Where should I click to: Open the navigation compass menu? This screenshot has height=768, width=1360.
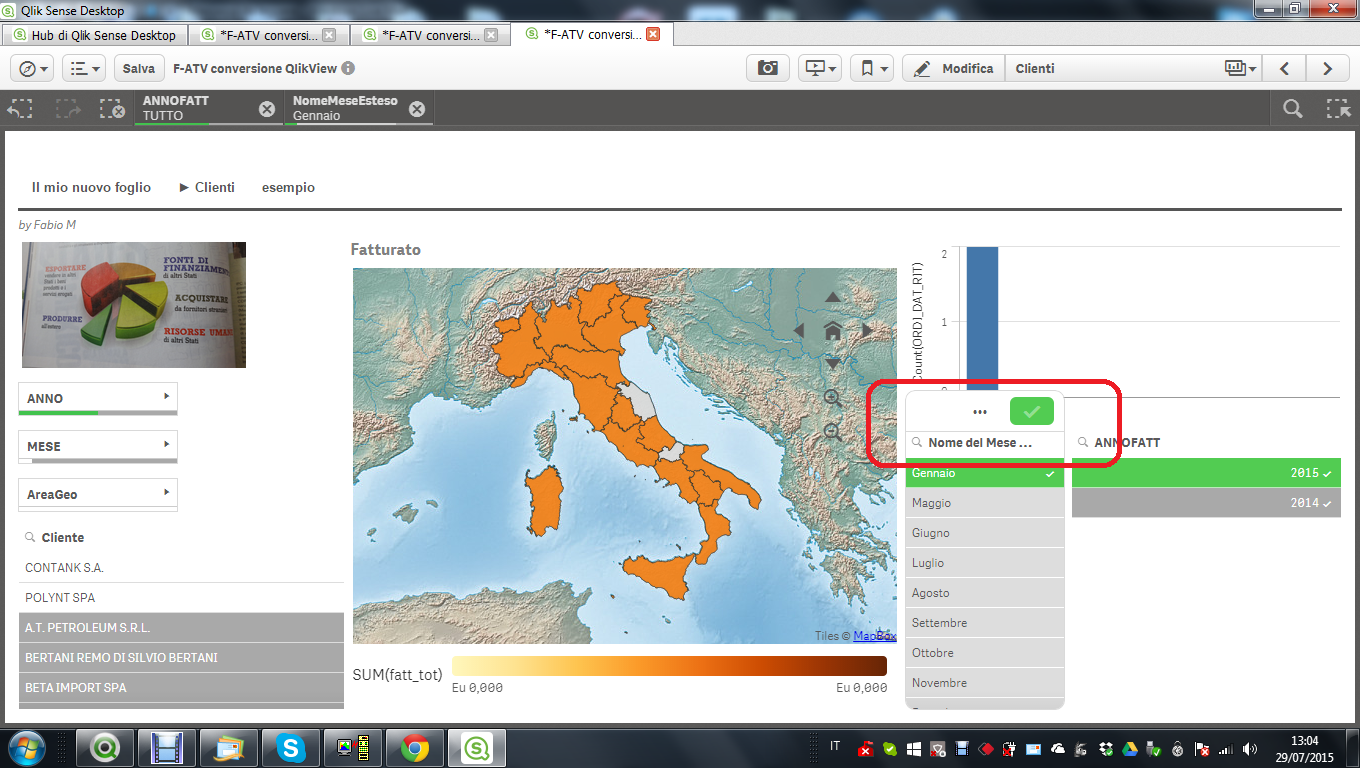(x=32, y=68)
